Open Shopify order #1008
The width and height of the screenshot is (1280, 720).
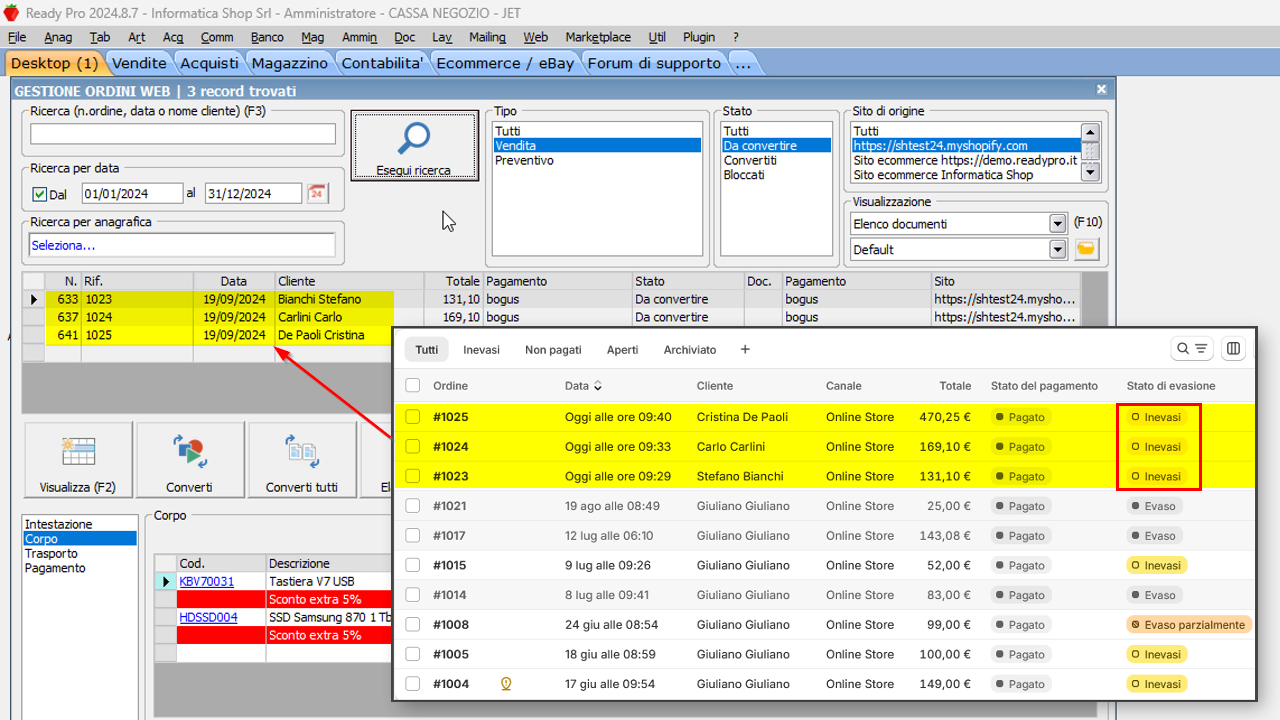450,625
